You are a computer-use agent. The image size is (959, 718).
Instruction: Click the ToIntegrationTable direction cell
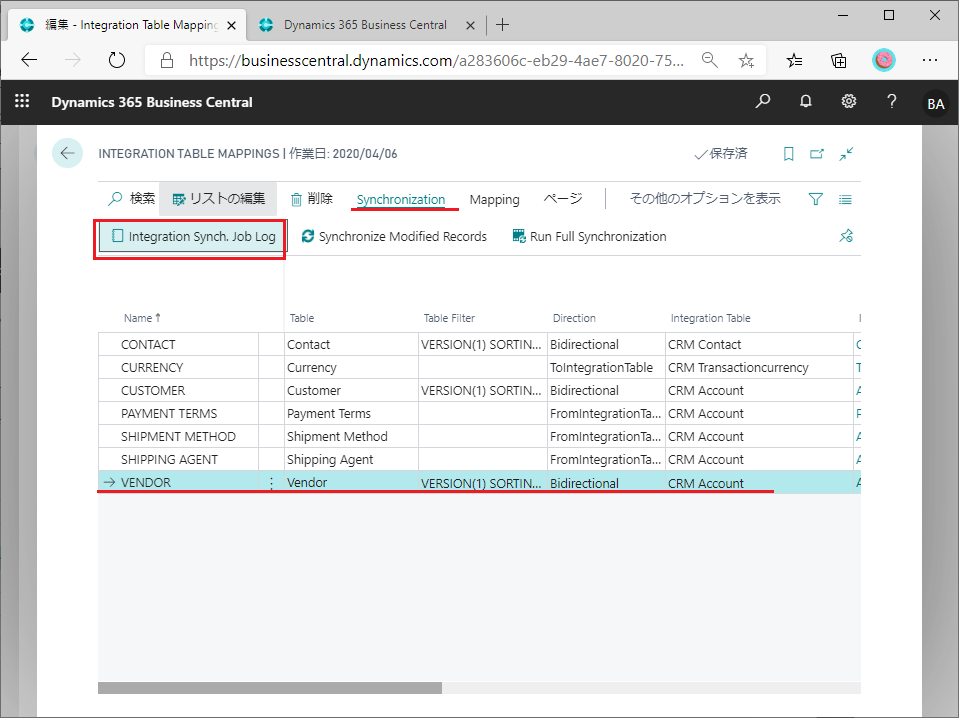pyautogui.click(x=605, y=368)
